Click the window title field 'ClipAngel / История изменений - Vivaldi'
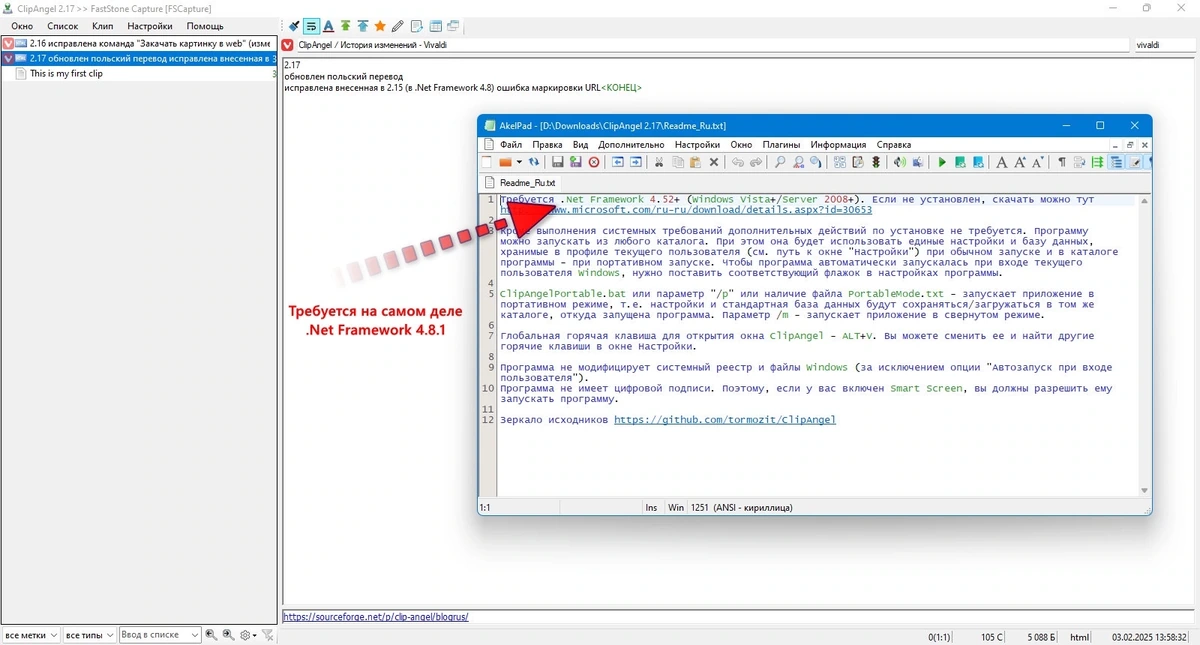Image resolution: width=1200 pixels, height=645 pixels. click(x=713, y=45)
